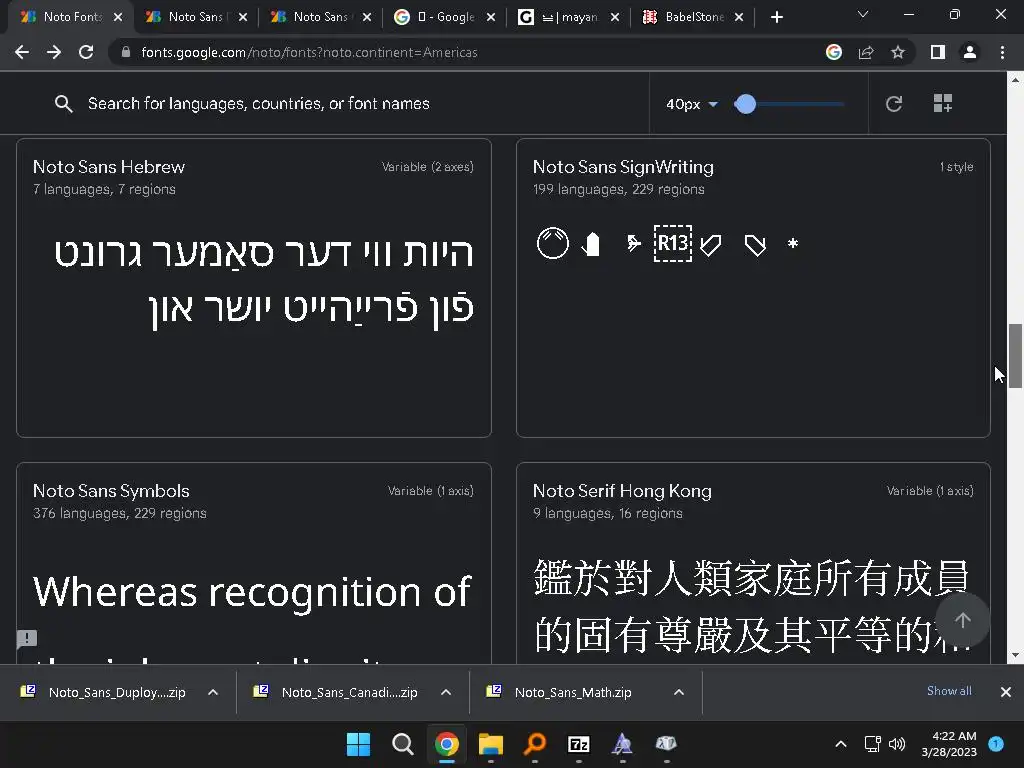The width and height of the screenshot is (1024, 768).
Task: Open the Chrome profile menu
Action: (970, 52)
